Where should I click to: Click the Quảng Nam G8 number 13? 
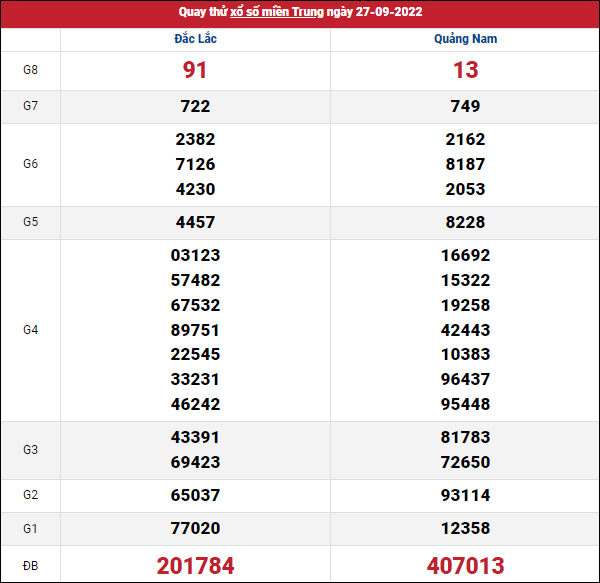click(465, 70)
